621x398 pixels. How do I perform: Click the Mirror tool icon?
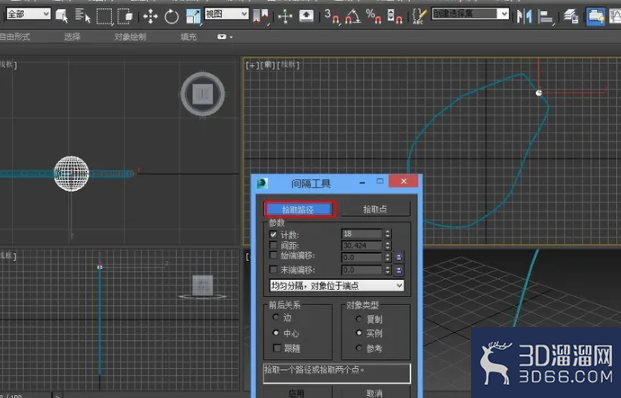[x=524, y=17]
